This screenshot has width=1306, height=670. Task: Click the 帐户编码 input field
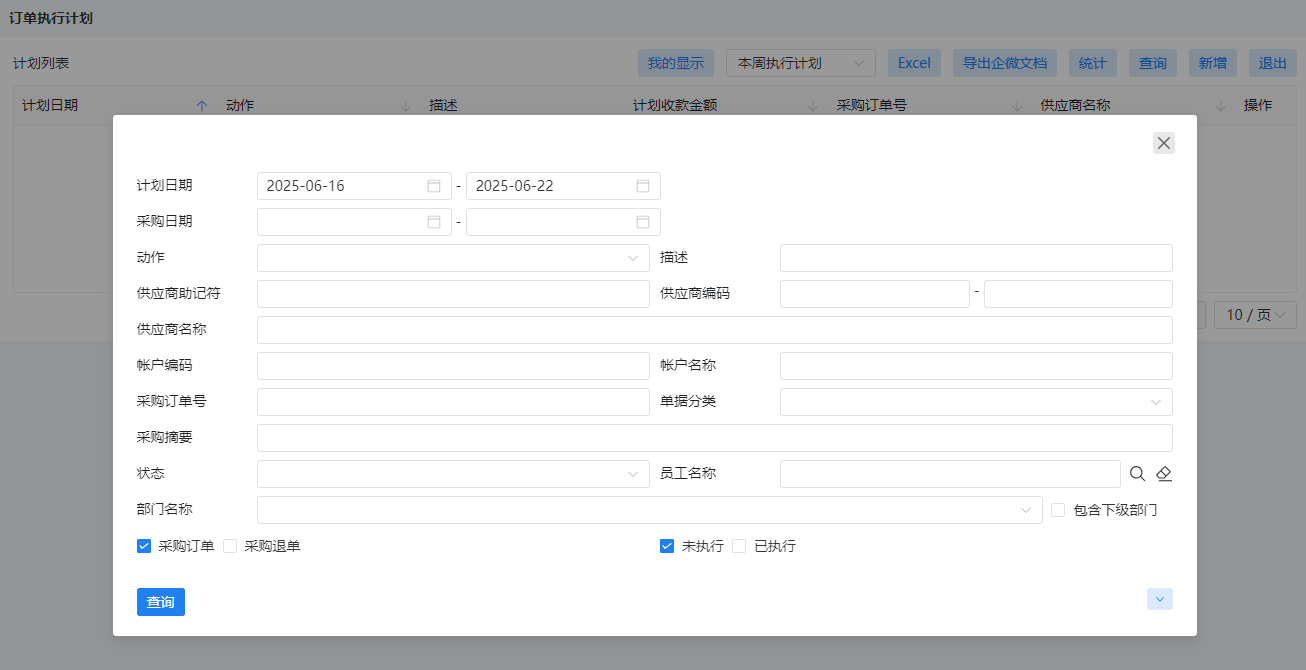pyautogui.click(x=453, y=366)
